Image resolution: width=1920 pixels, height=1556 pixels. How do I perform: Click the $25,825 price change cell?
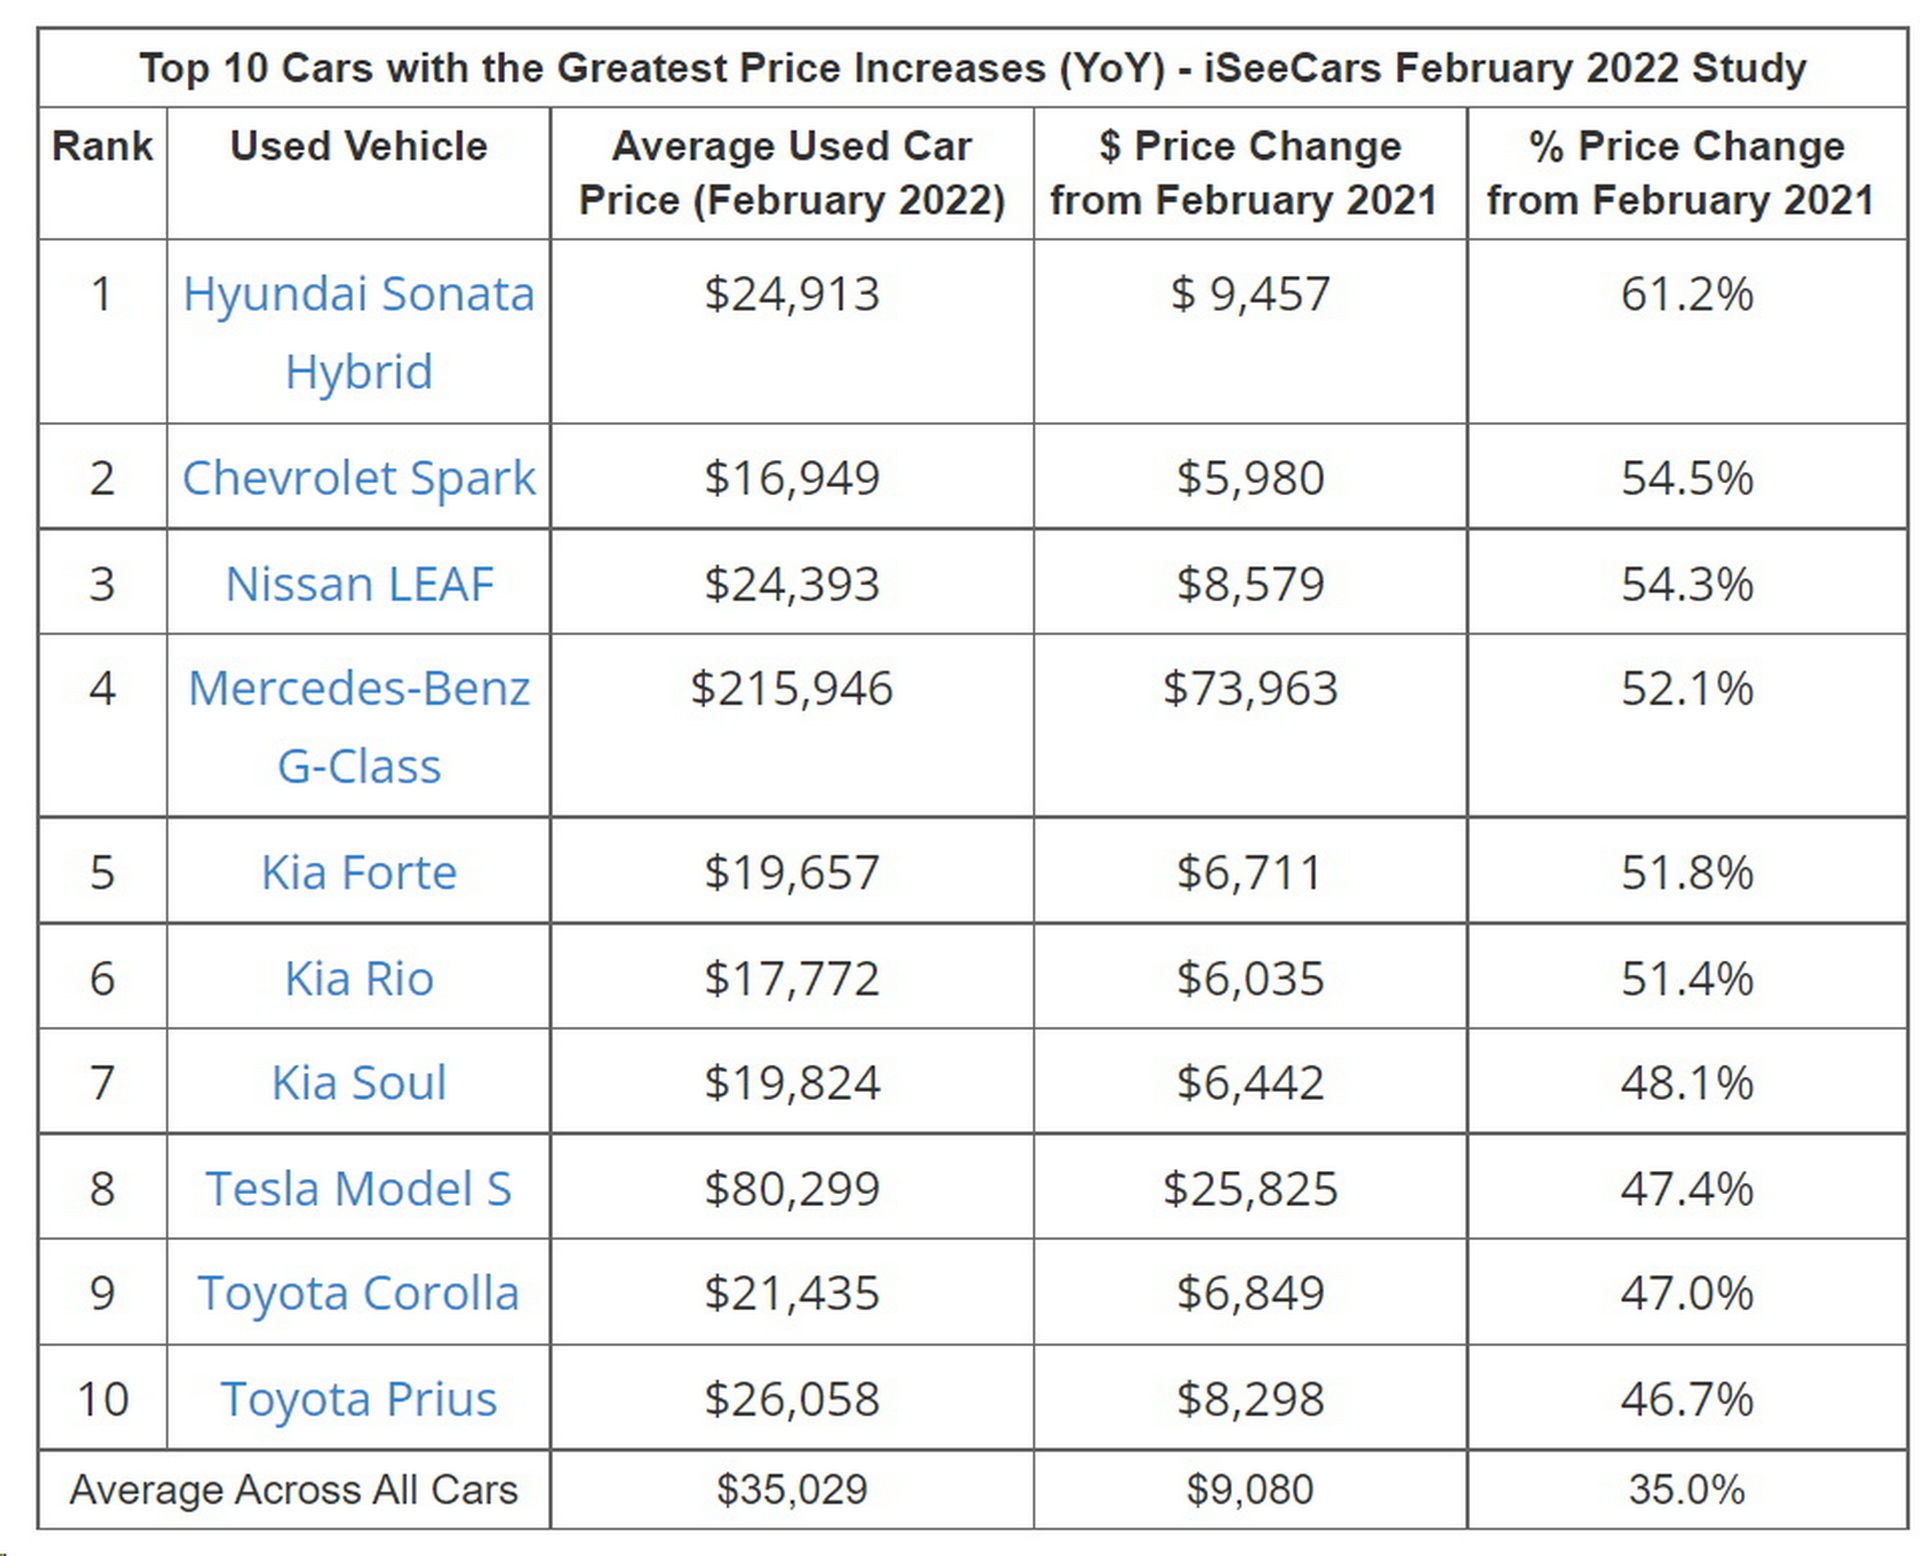click(x=1249, y=1189)
